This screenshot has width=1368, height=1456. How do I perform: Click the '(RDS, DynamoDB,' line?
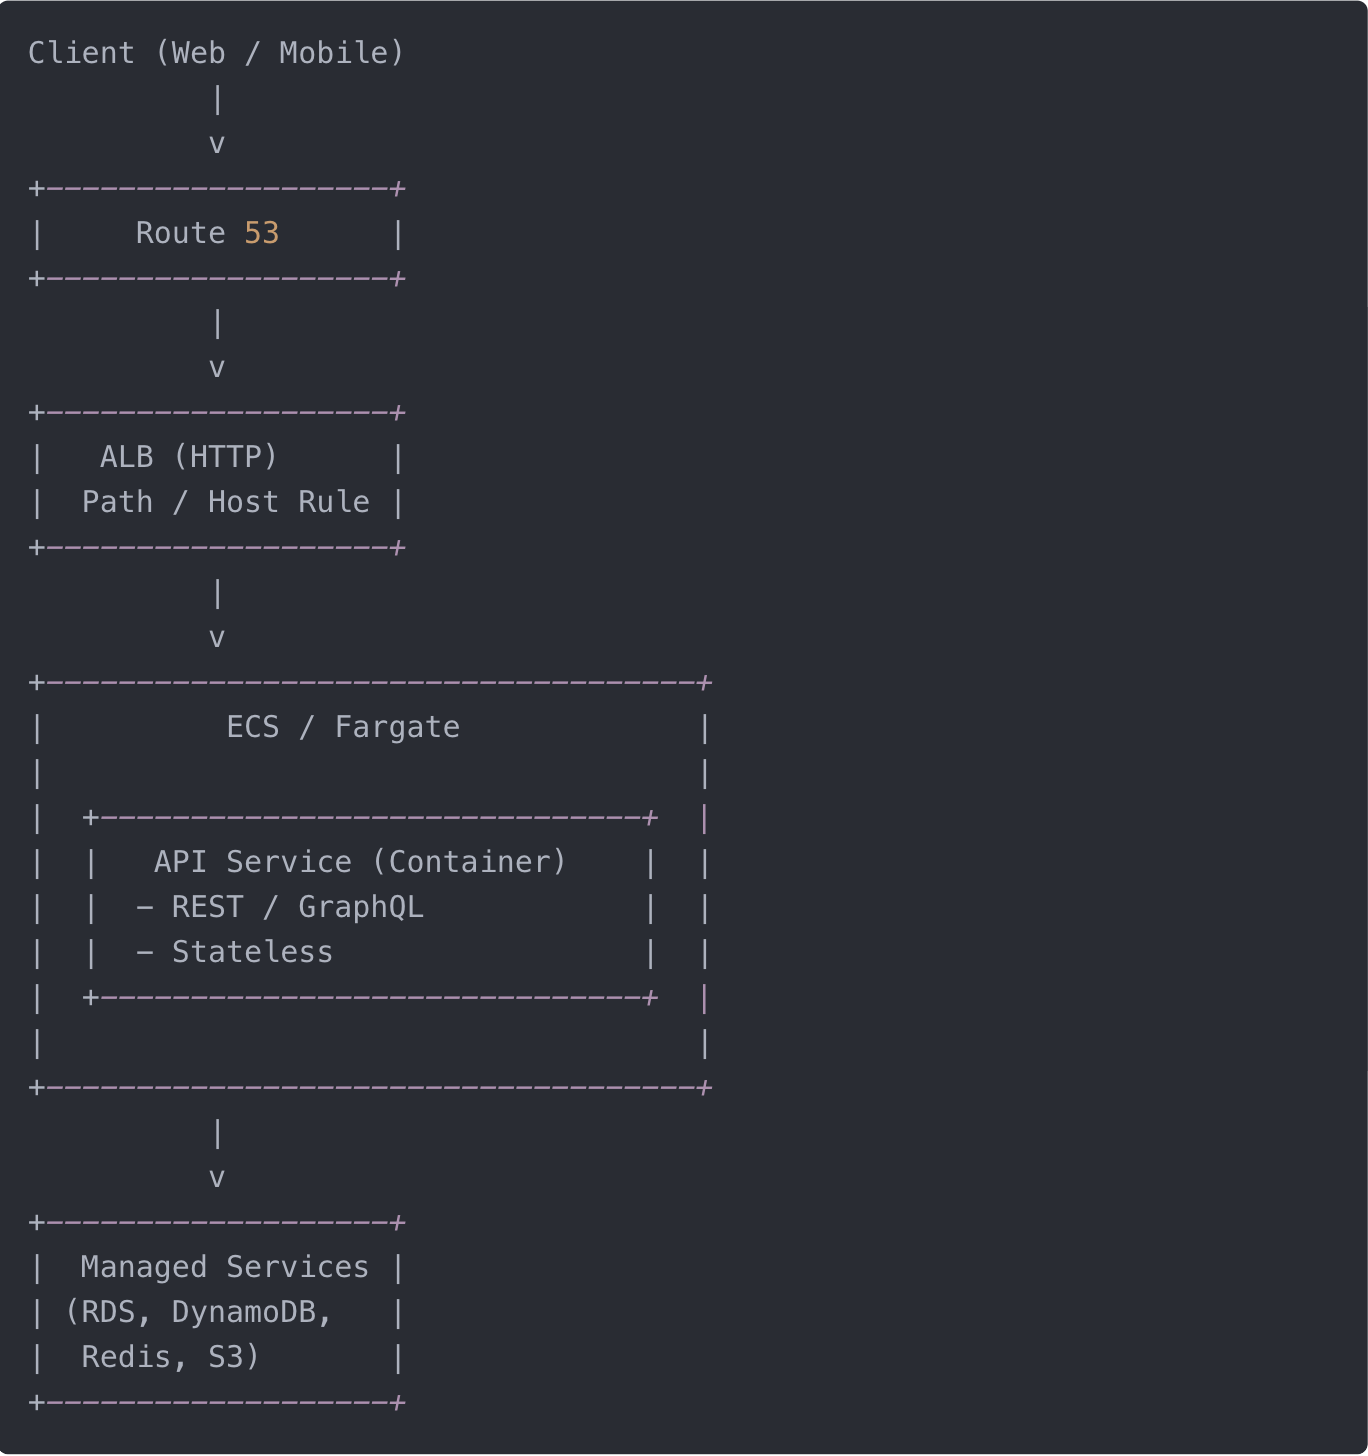tap(198, 1312)
